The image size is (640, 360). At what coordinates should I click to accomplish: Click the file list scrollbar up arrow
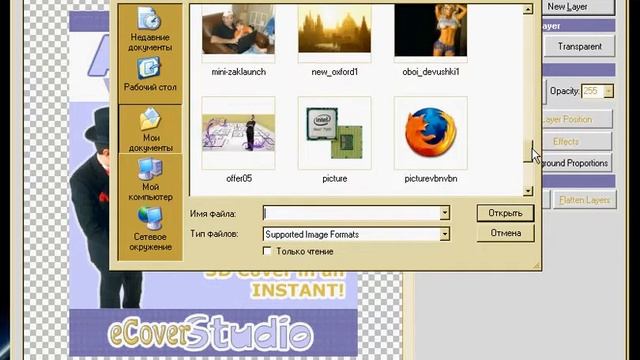tap(528, 9)
